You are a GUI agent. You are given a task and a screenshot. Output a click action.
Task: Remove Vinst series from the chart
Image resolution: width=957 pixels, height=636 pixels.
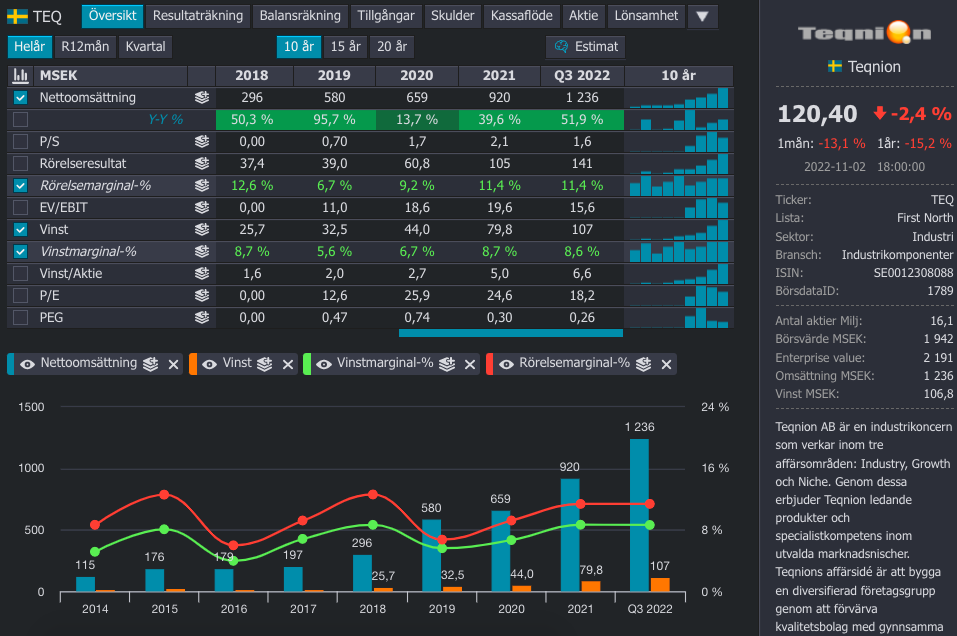(x=288, y=364)
